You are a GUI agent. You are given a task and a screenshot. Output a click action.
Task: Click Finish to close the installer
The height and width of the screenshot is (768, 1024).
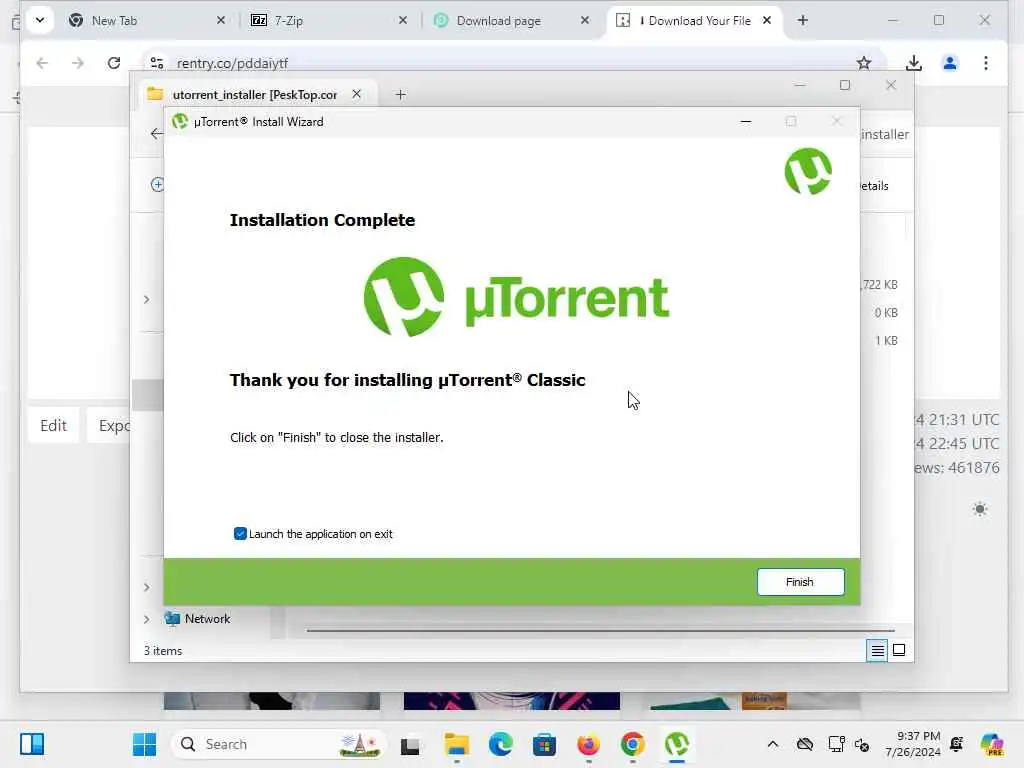[x=800, y=582]
